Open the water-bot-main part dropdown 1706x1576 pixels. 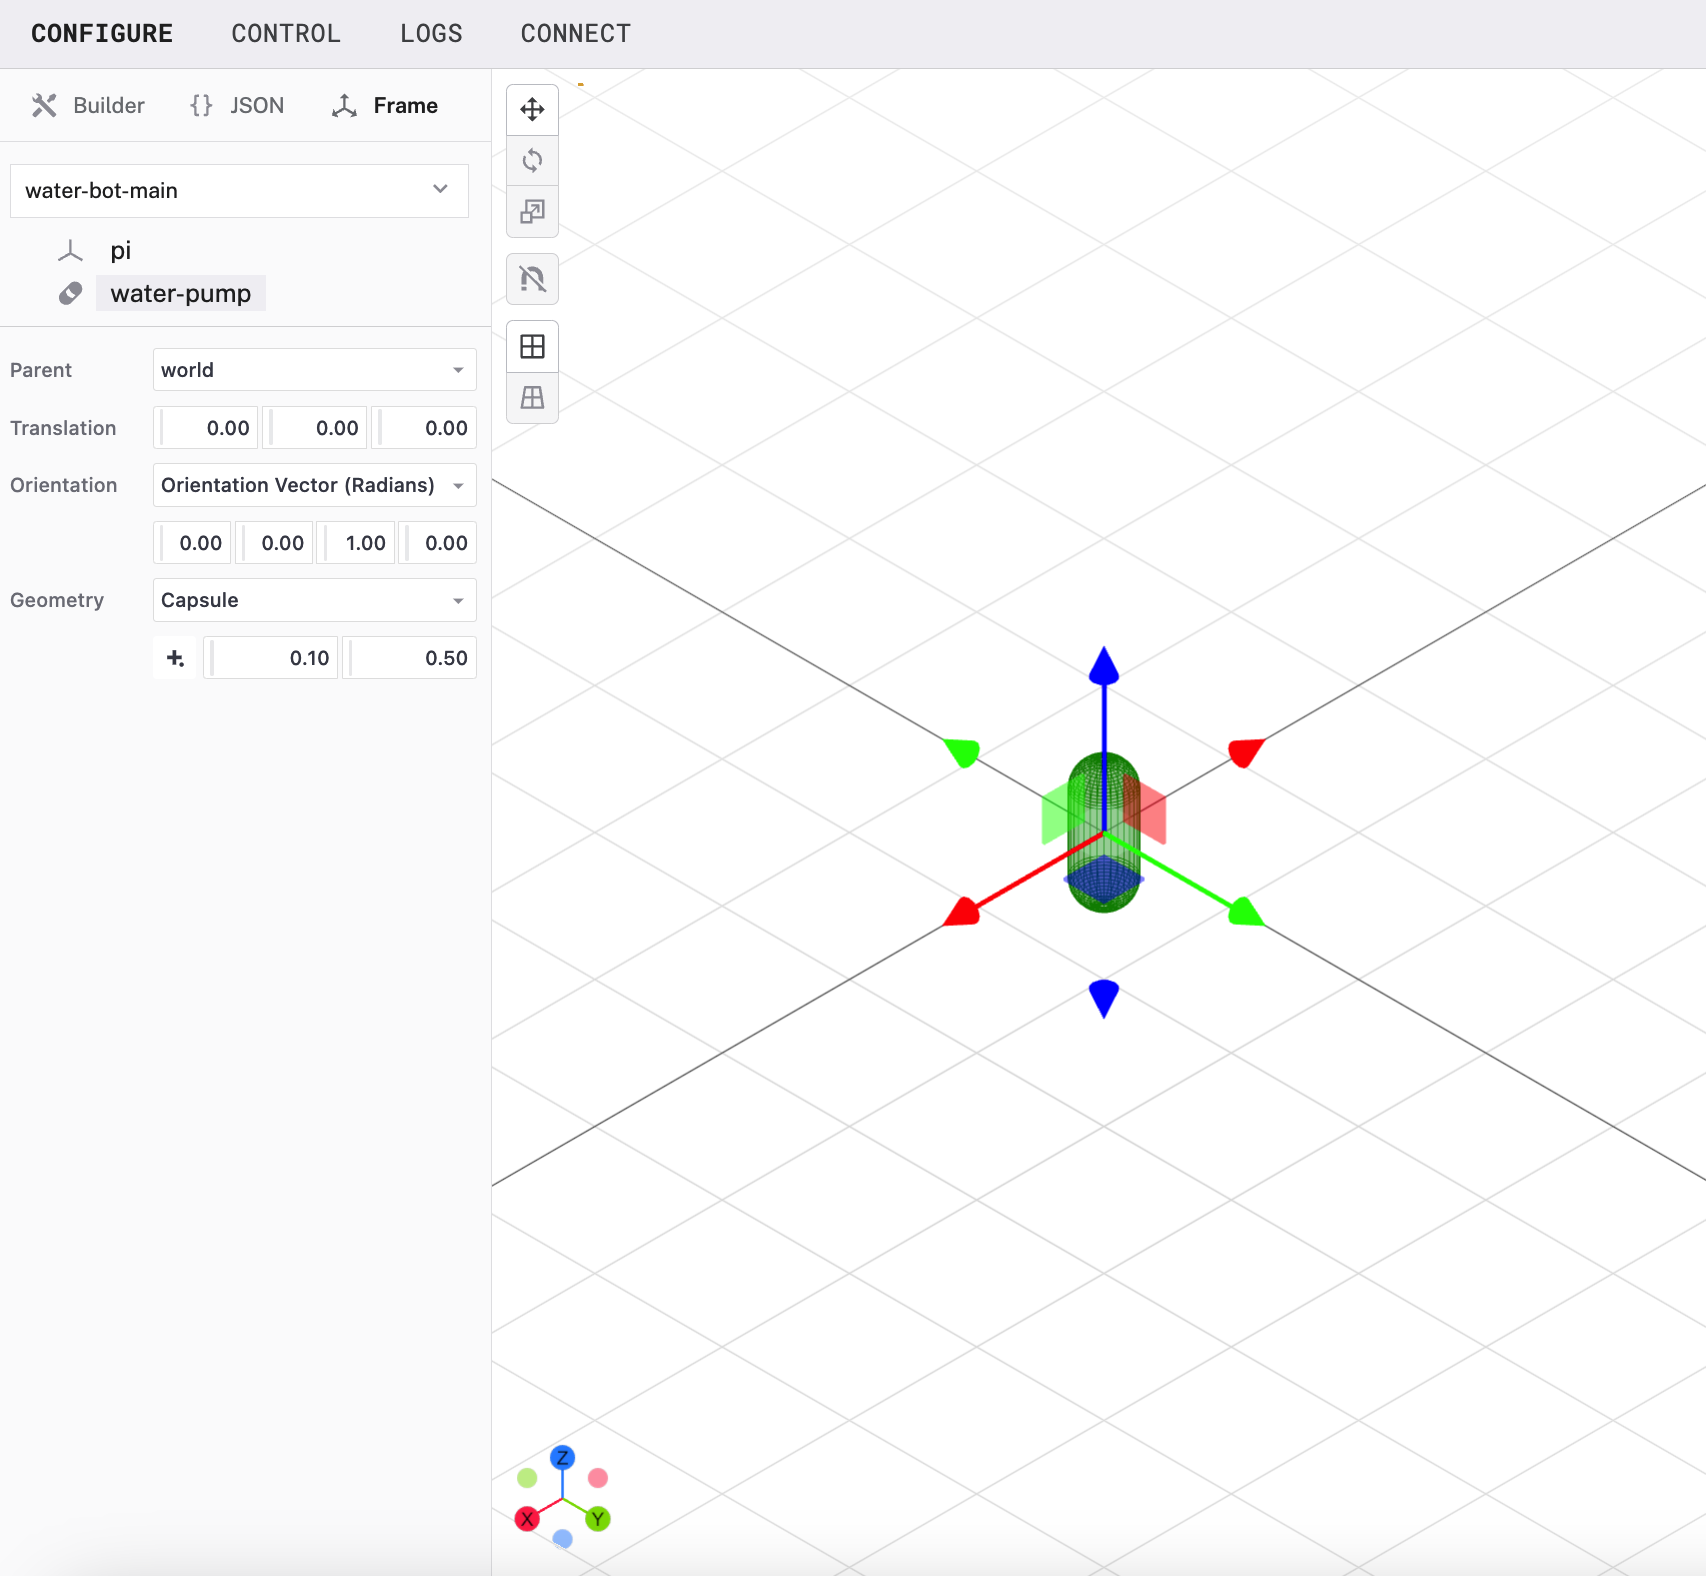(239, 191)
